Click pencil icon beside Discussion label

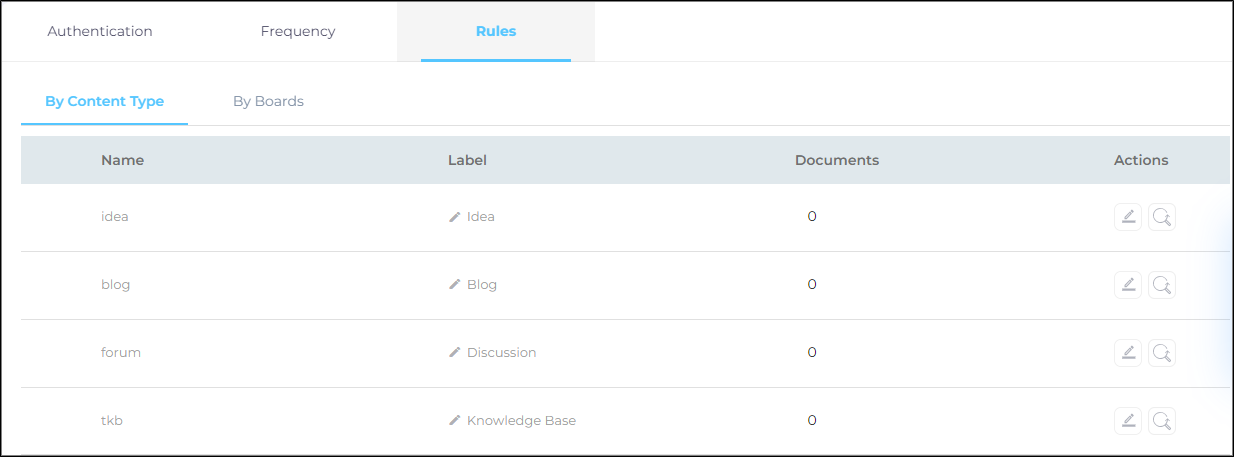455,353
